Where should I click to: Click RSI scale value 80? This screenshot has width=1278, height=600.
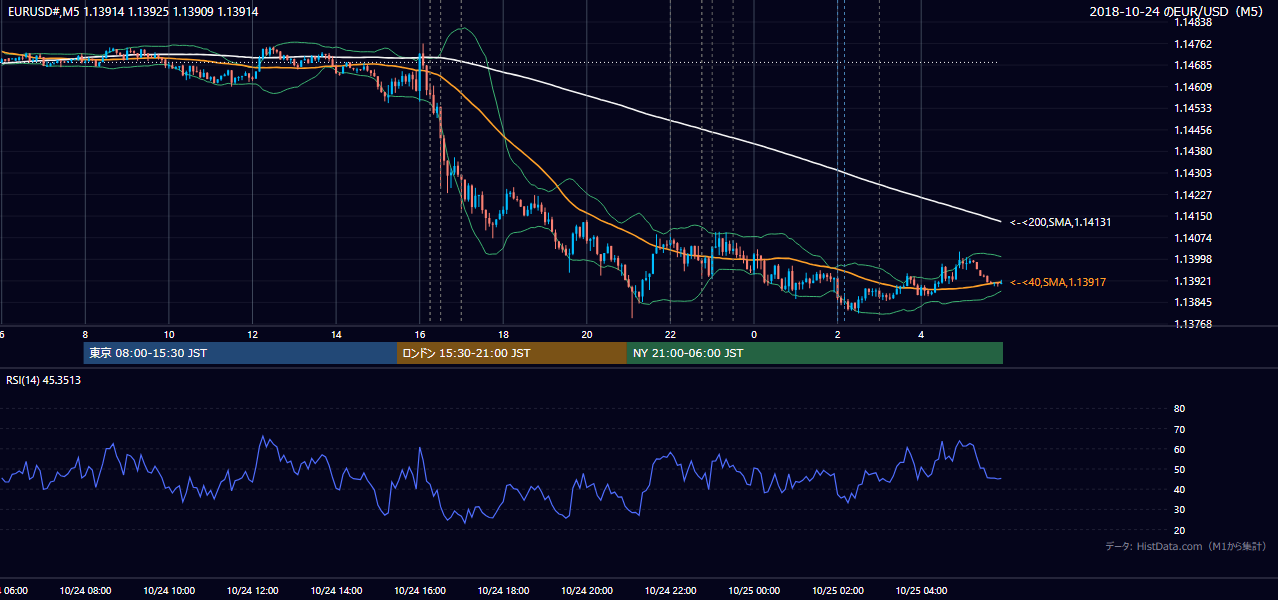tap(1179, 409)
